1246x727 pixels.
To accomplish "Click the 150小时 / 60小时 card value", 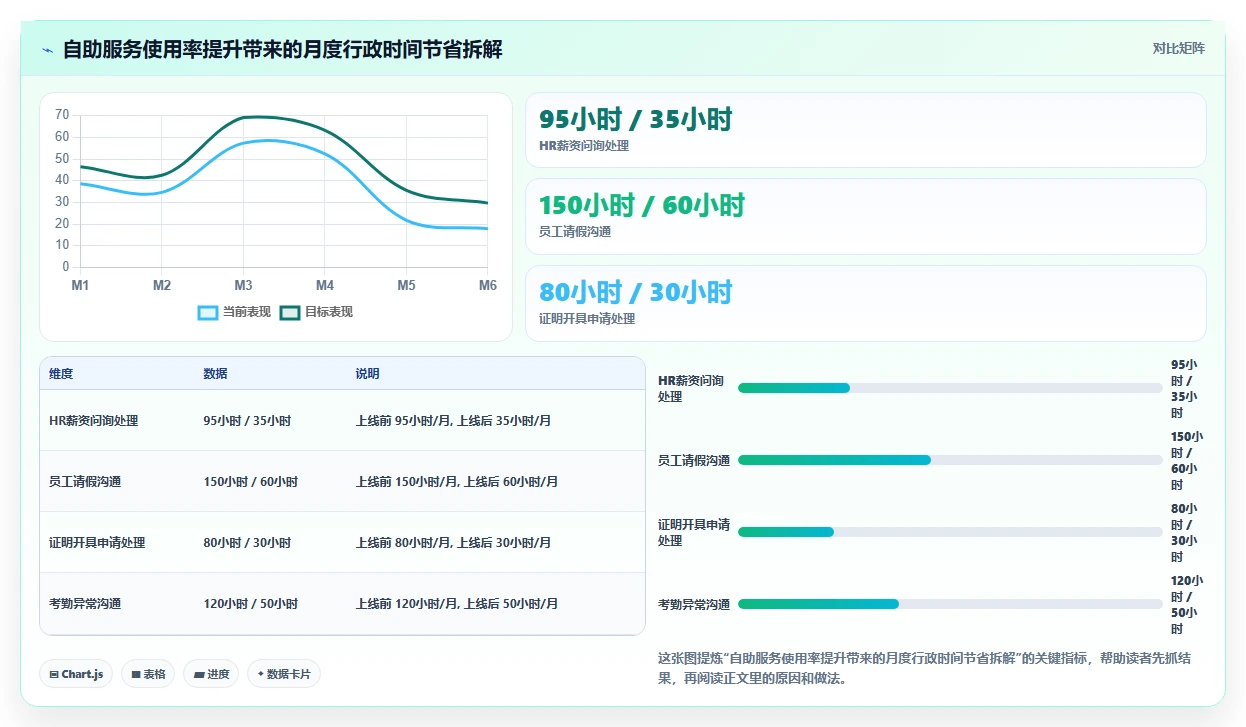I will click(642, 206).
